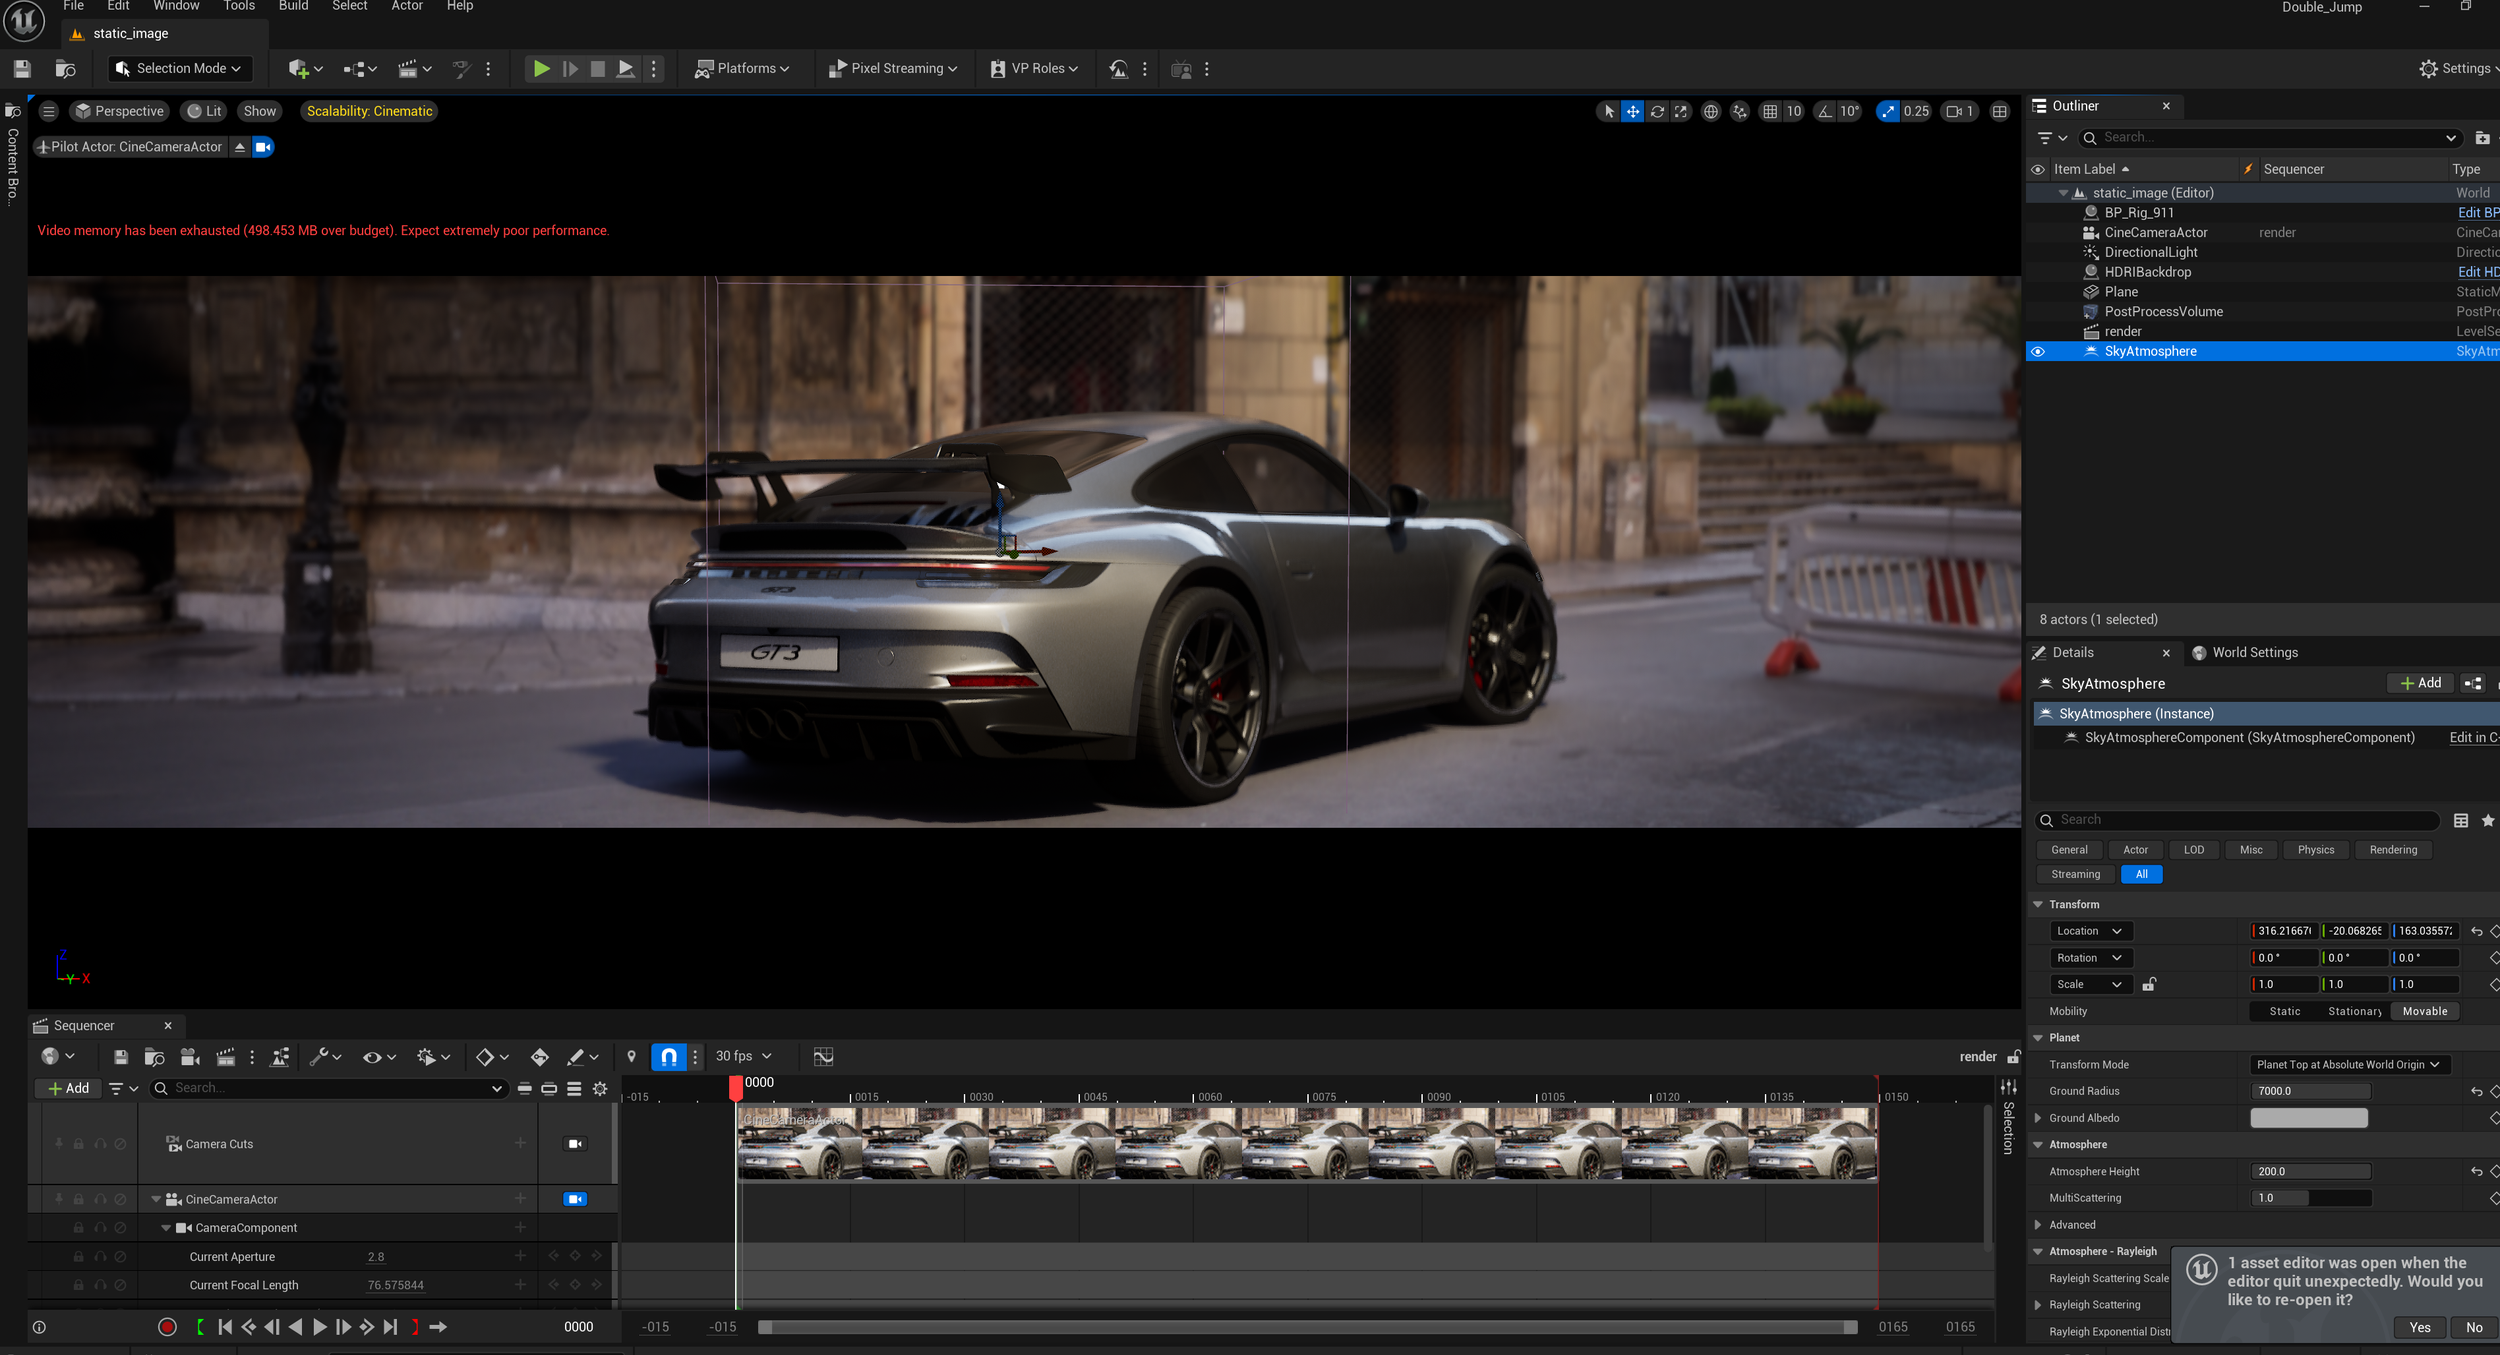The image size is (2500, 1355).
Task: Open Transform Mode combo box
Action: pyautogui.click(x=2347, y=1065)
